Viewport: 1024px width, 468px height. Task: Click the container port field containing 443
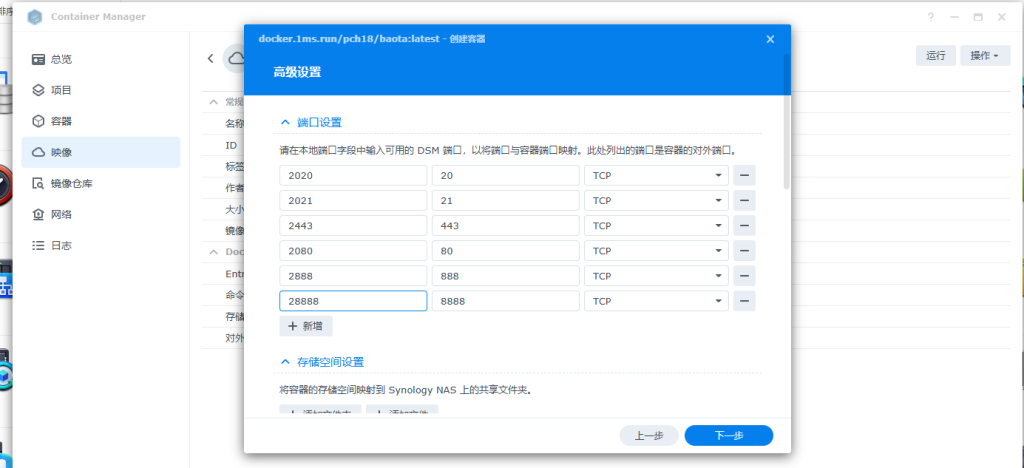506,226
